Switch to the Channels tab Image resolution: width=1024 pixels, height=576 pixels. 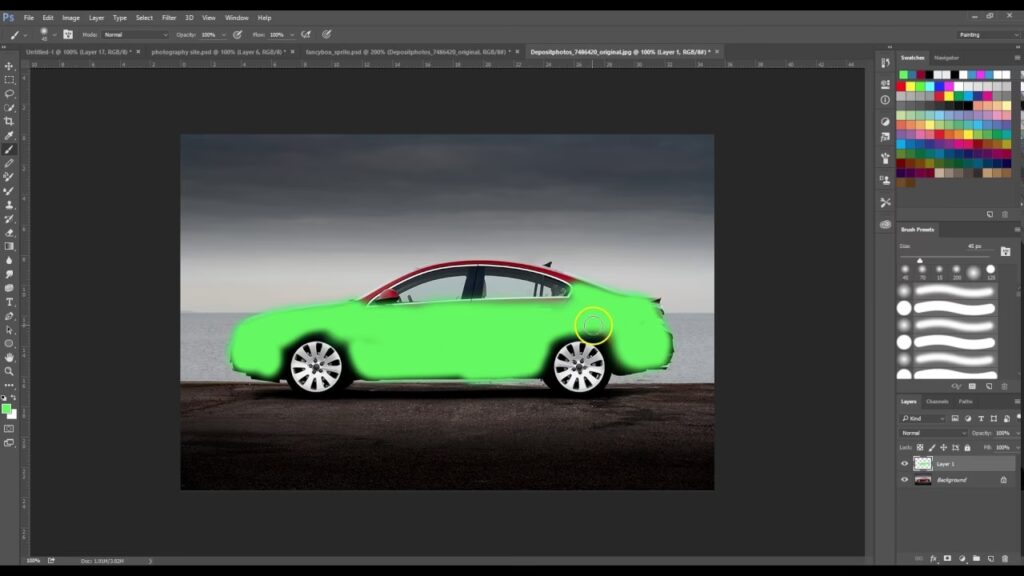(937, 401)
